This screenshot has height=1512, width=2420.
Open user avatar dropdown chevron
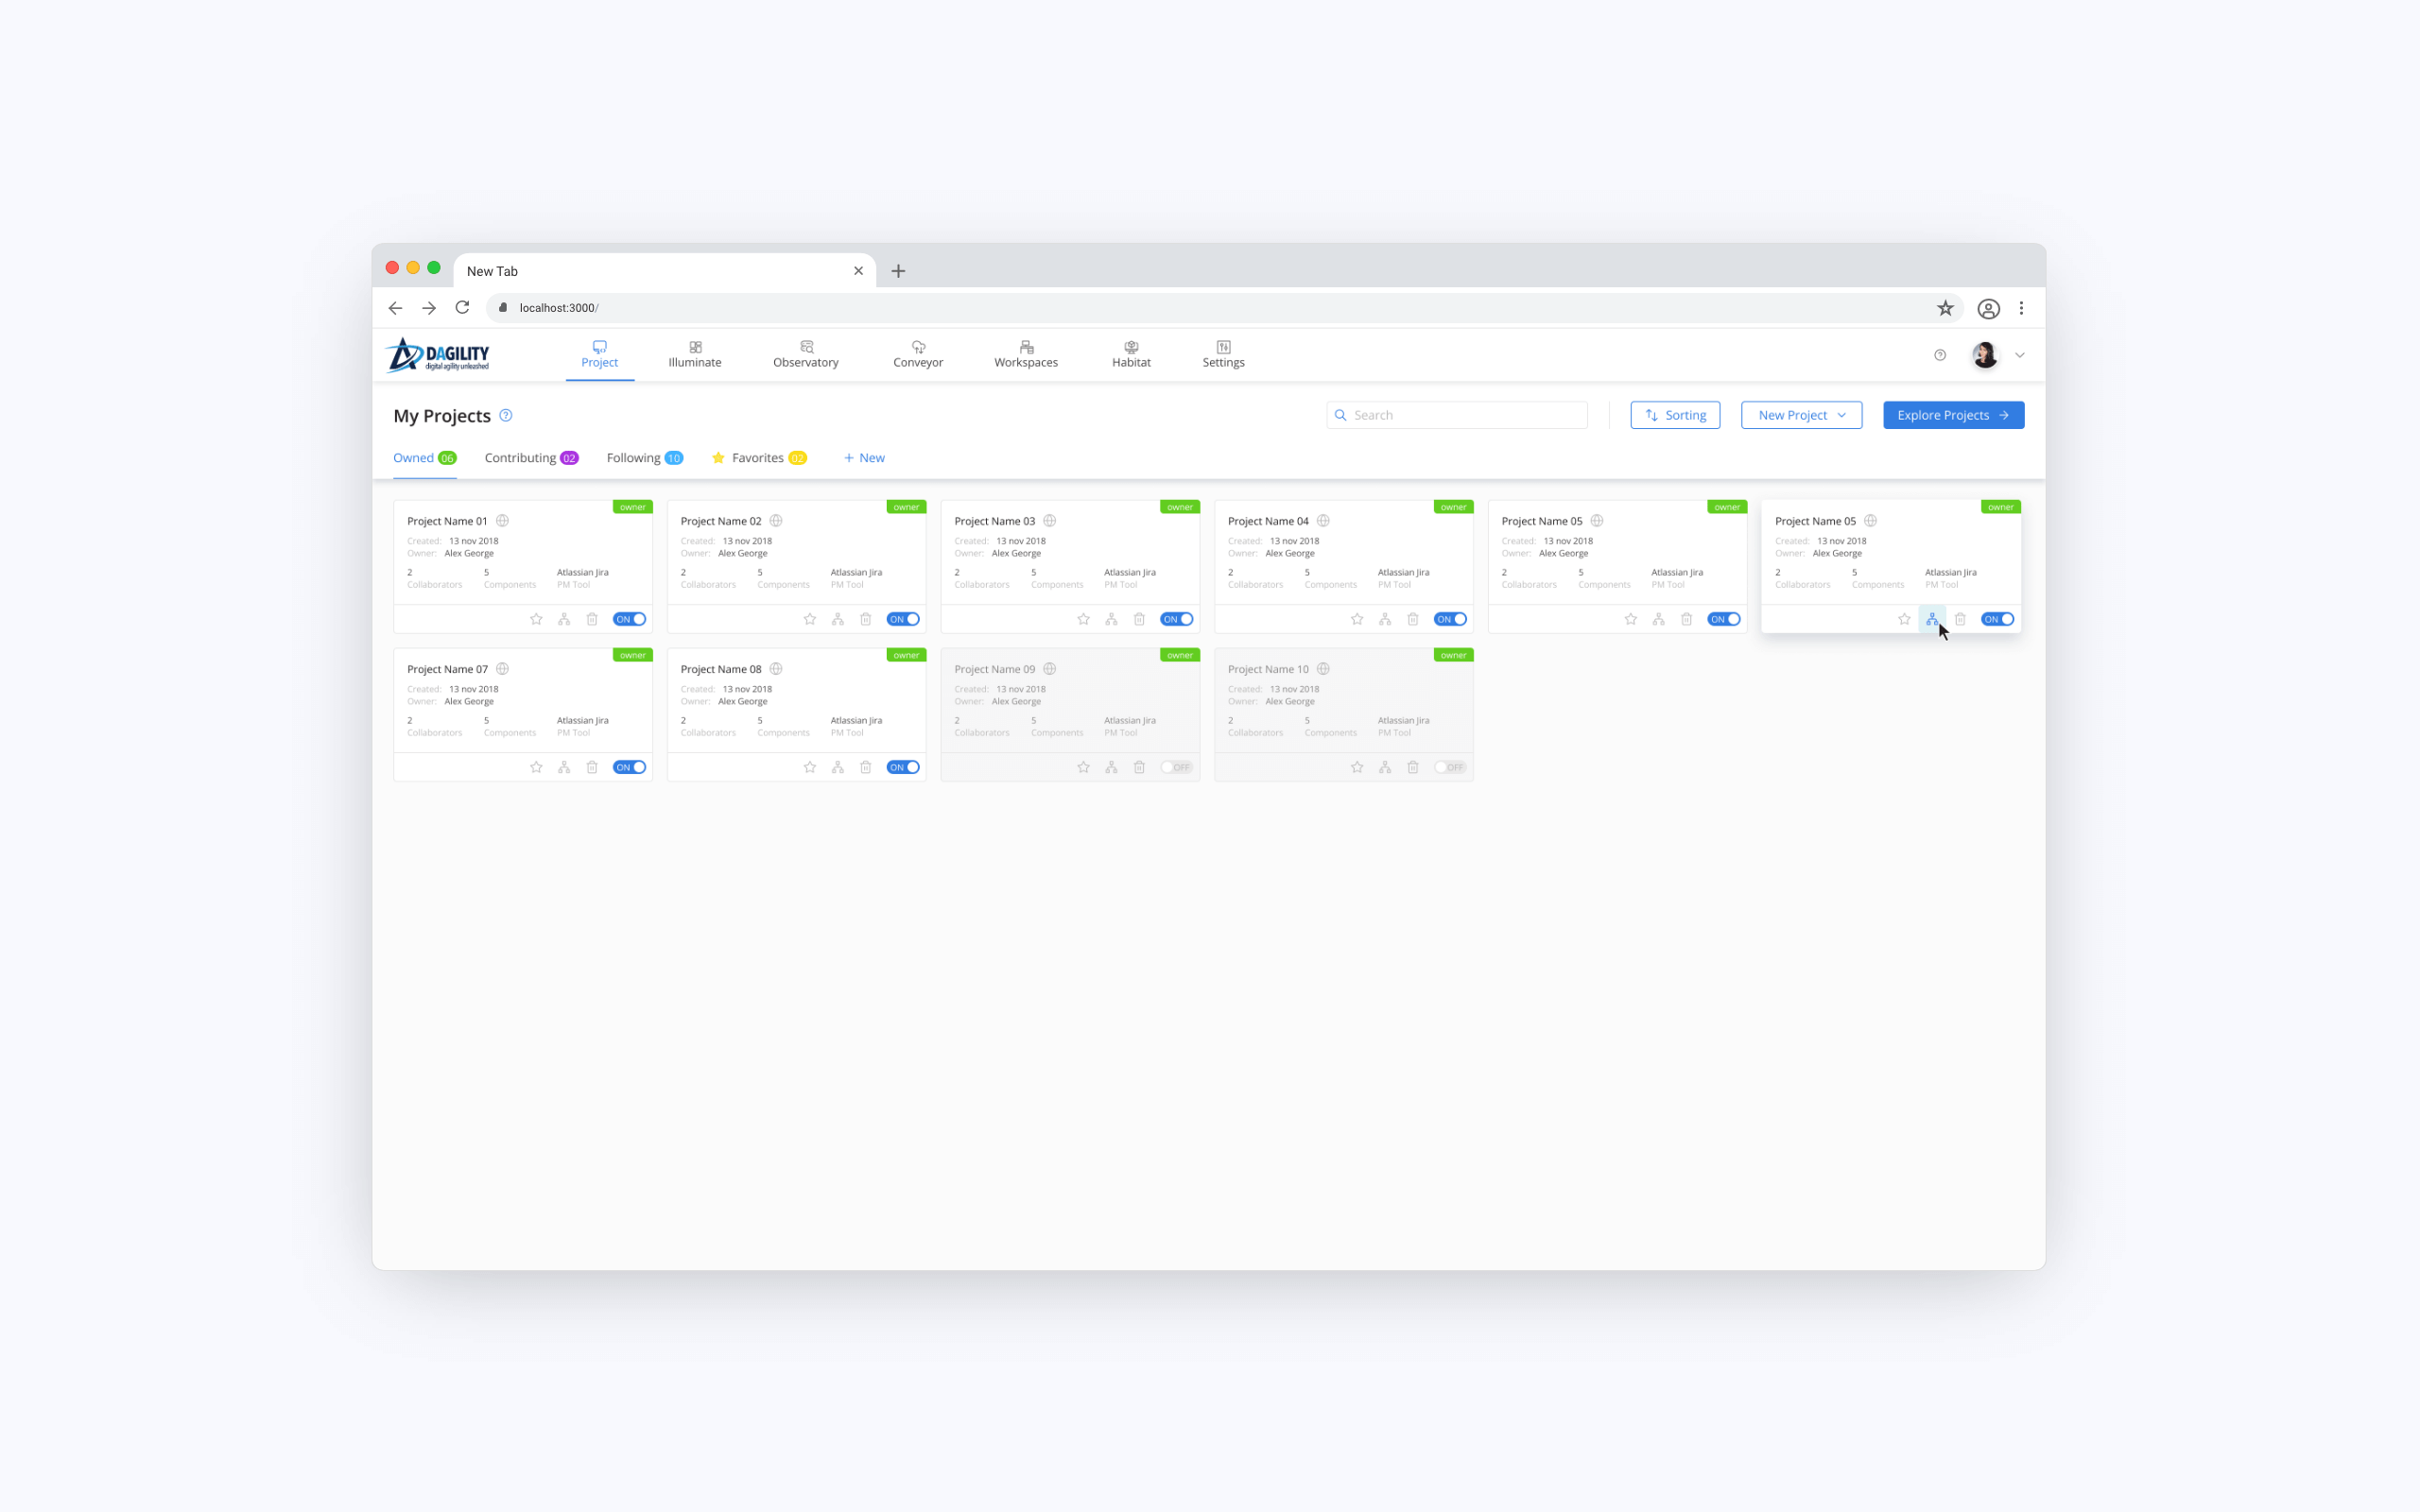click(2020, 355)
